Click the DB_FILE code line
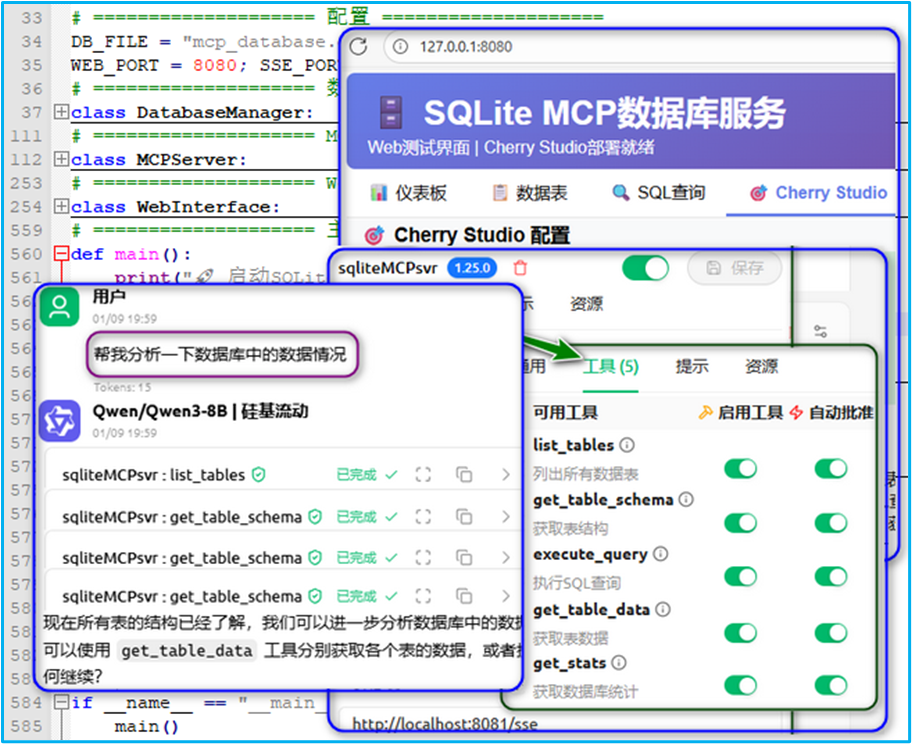Viewport: 912px width, 744px height. 204,42
